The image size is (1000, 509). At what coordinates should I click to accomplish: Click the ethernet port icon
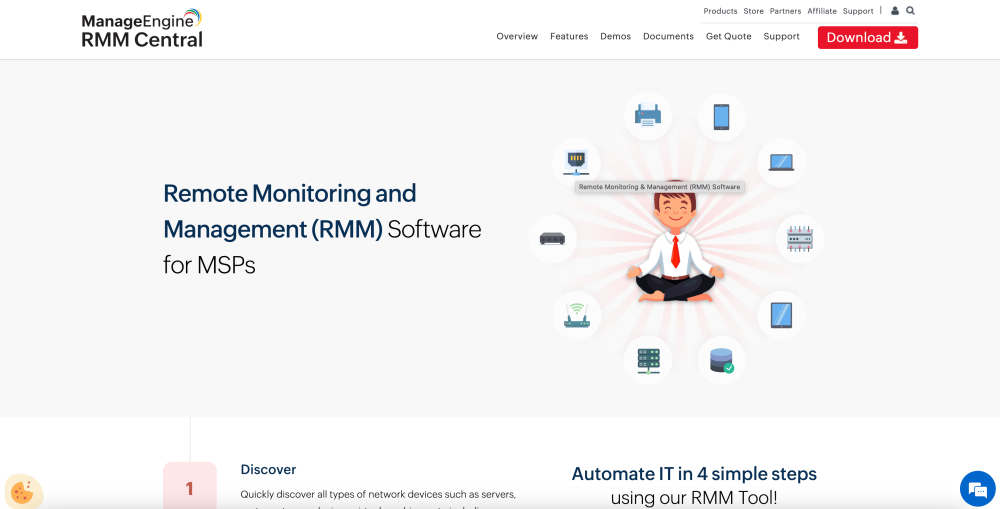(x=576, y=163)
